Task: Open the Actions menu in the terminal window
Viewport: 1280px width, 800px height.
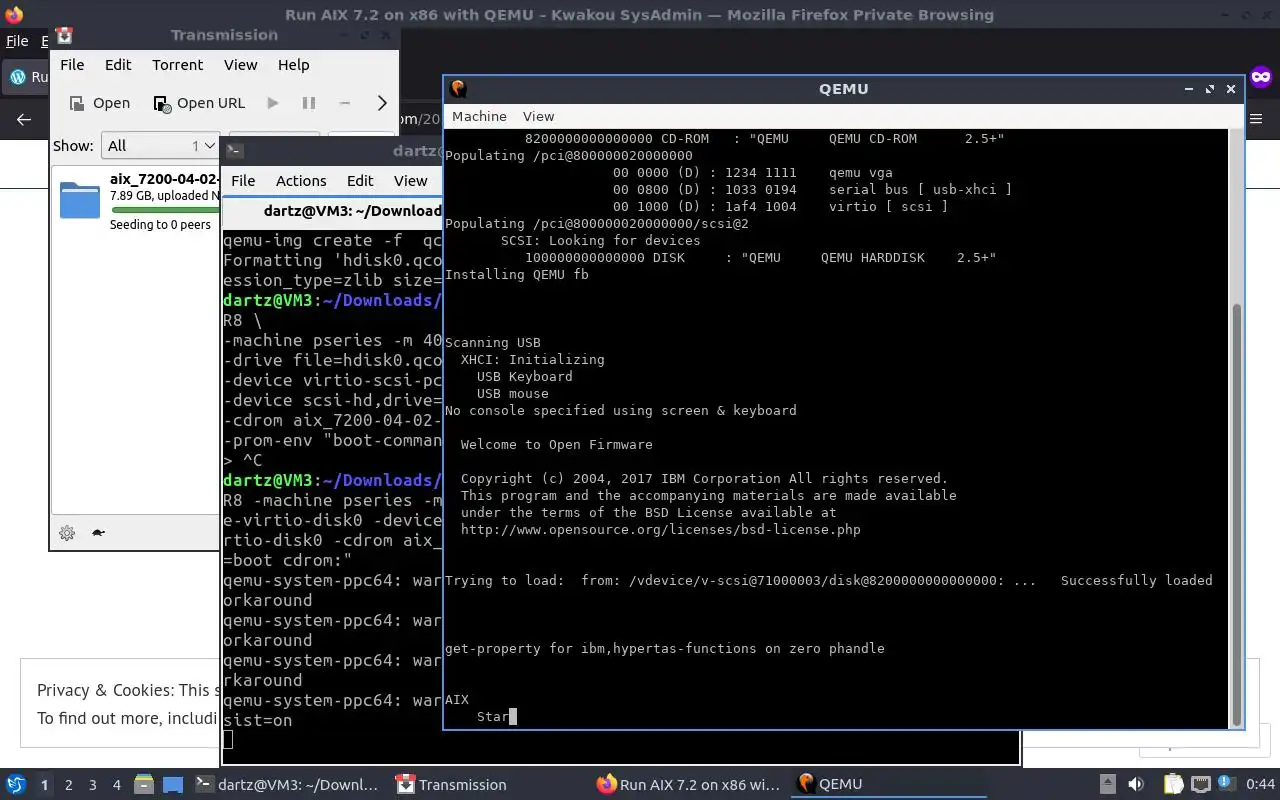Action: tap(301, 180)
